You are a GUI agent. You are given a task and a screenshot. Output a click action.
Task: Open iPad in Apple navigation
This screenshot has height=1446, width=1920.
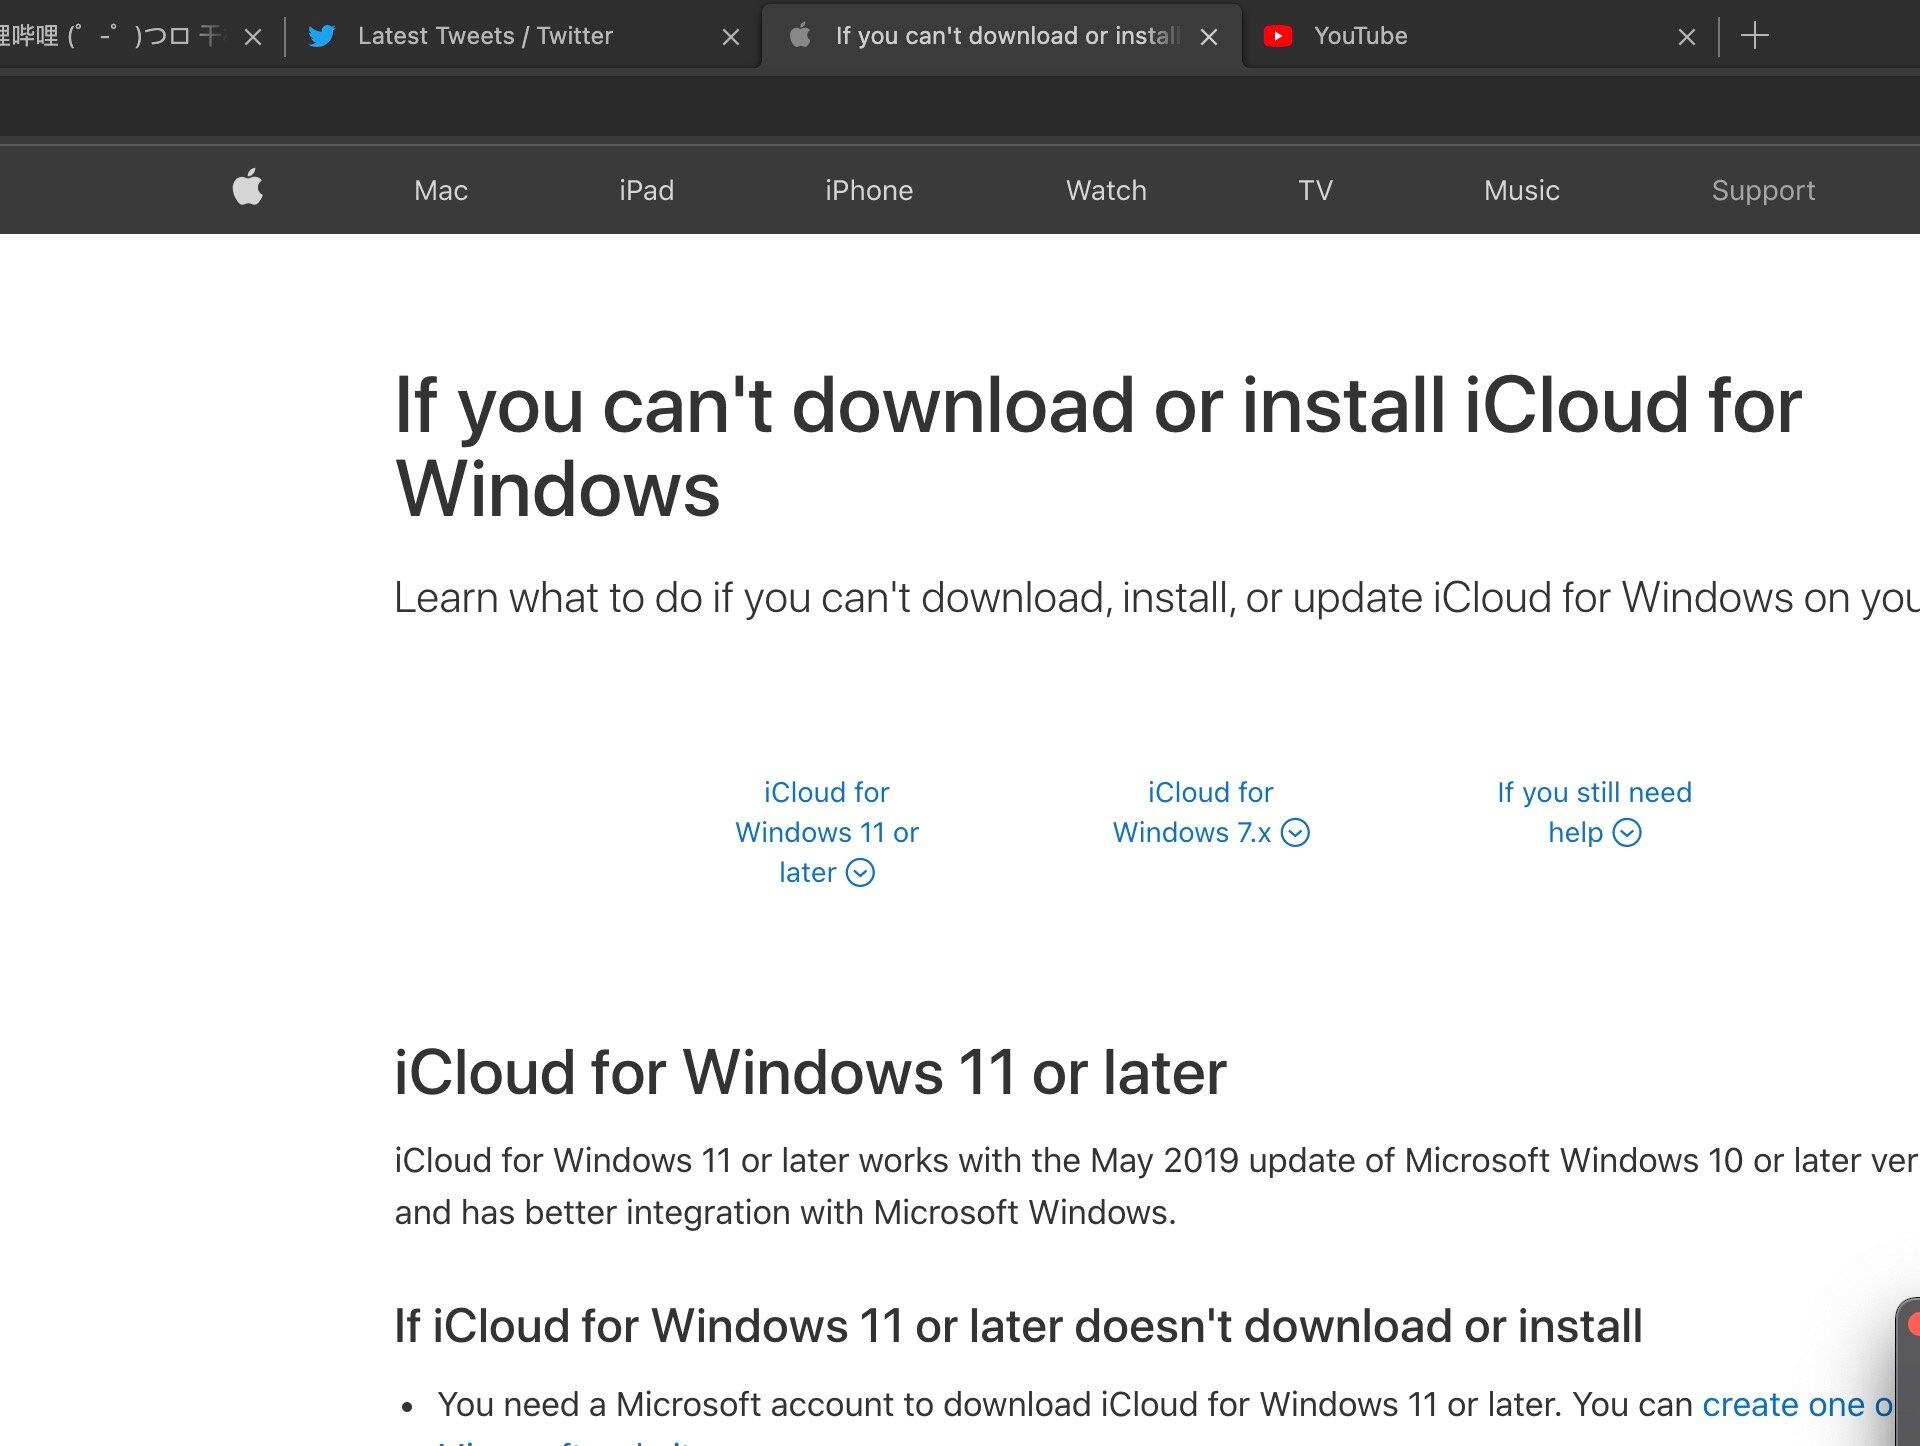(x=646, y=190)
